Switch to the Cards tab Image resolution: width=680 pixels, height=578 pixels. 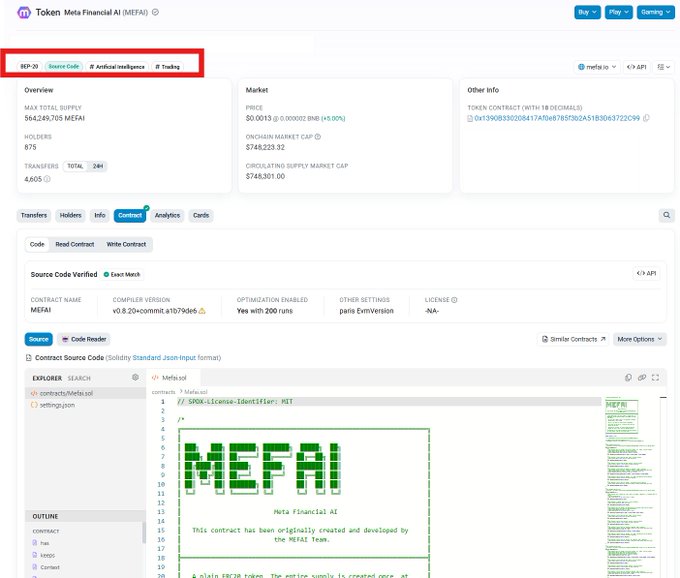click(201, 216)
